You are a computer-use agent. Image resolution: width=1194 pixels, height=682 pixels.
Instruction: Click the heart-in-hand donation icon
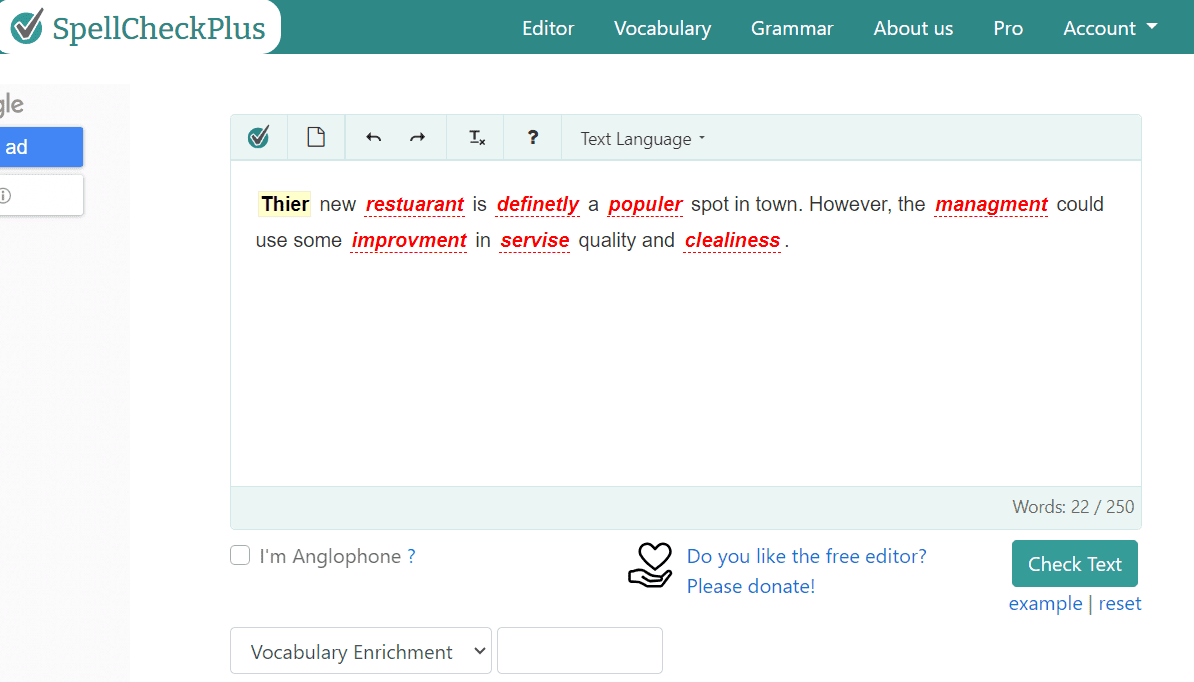pos(651,566)
